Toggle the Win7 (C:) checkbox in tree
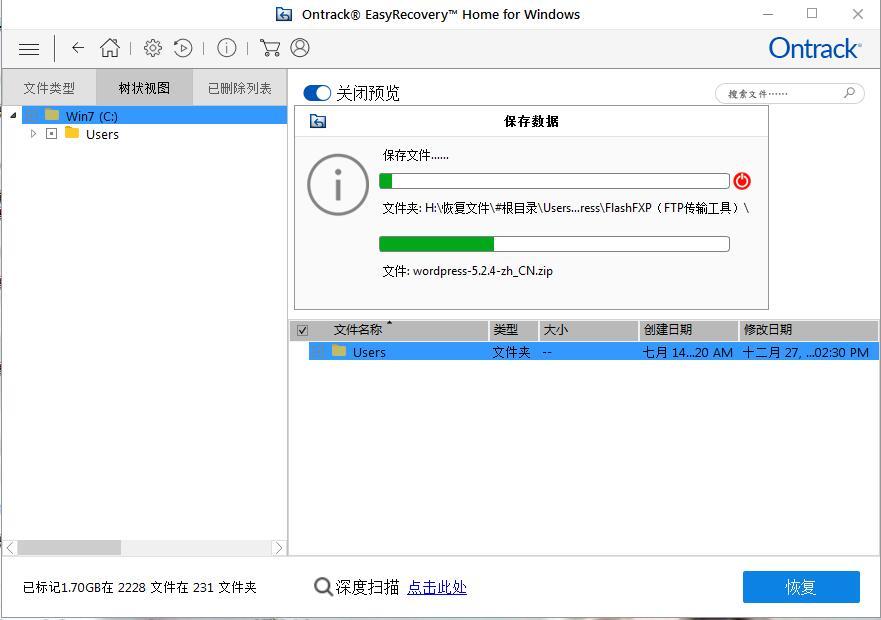This screenshot has width=881, height=620. 31,116
